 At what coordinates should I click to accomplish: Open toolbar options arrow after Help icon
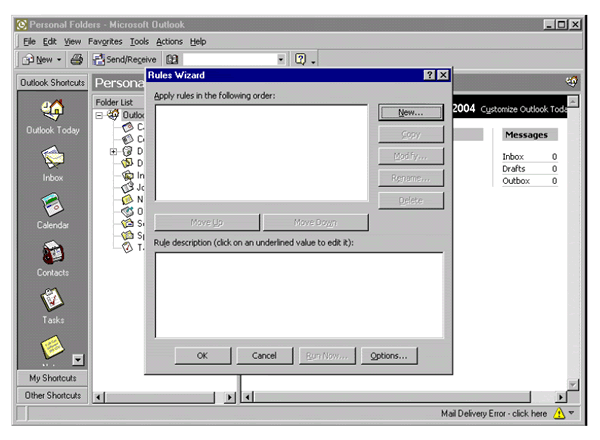point(313,61)
